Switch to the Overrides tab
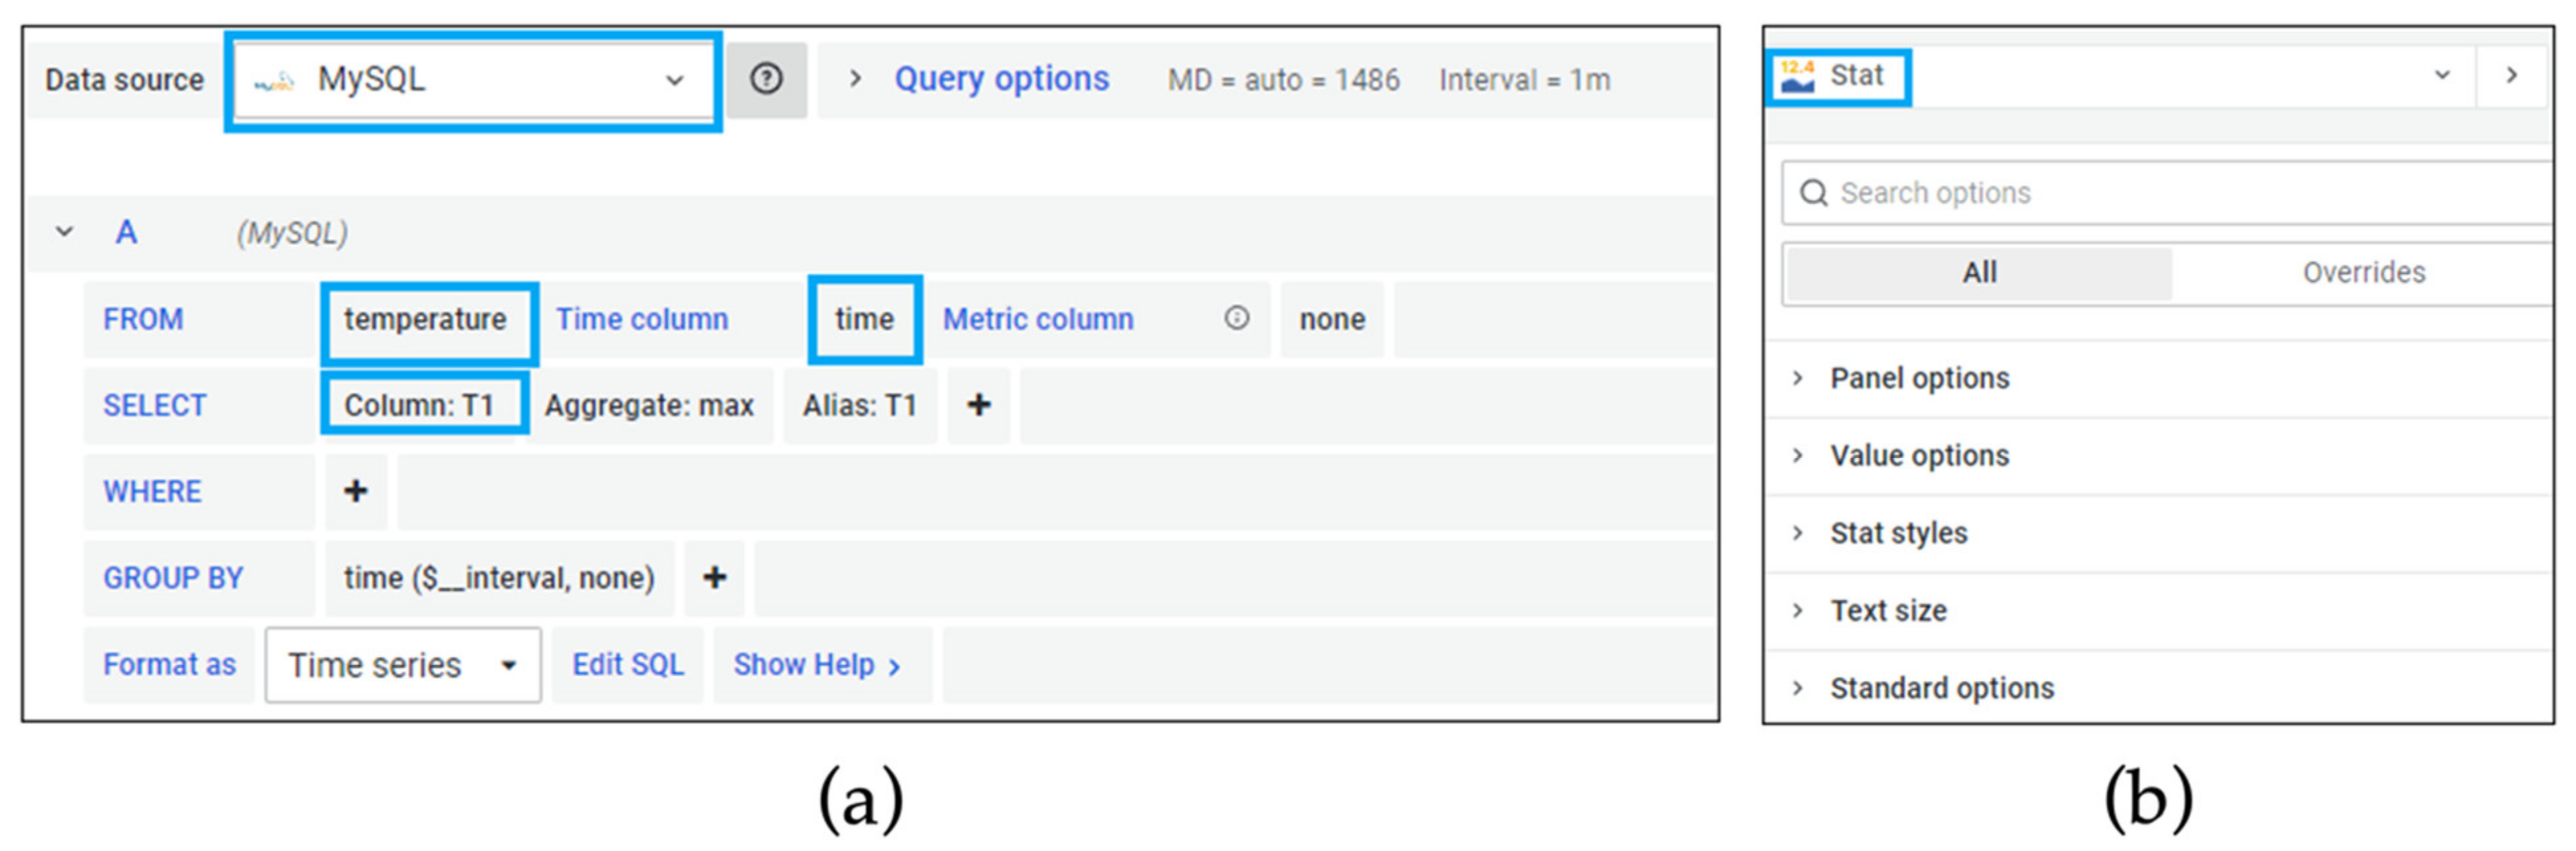 [x=2363, y=272]
